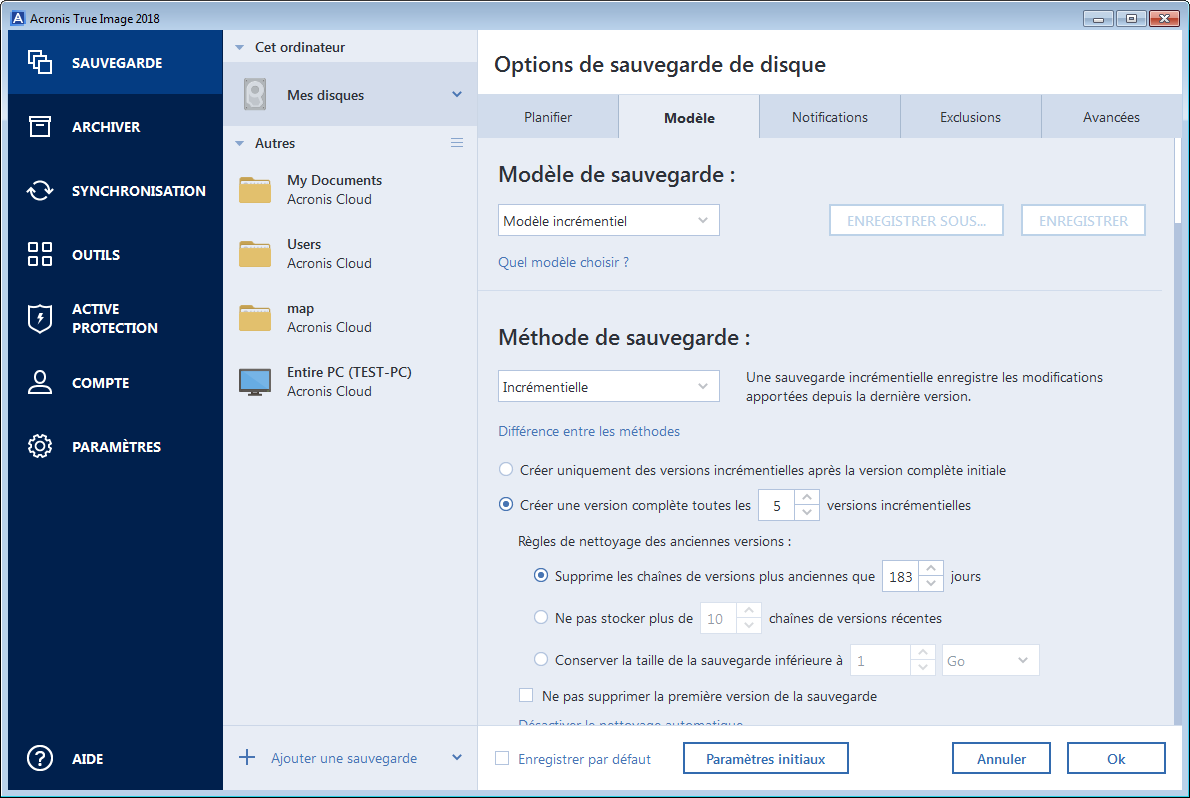Viewport: 1190px width, 798px height.
Task: Select incremental-only versions radio option
Action: tap(506, 469)
